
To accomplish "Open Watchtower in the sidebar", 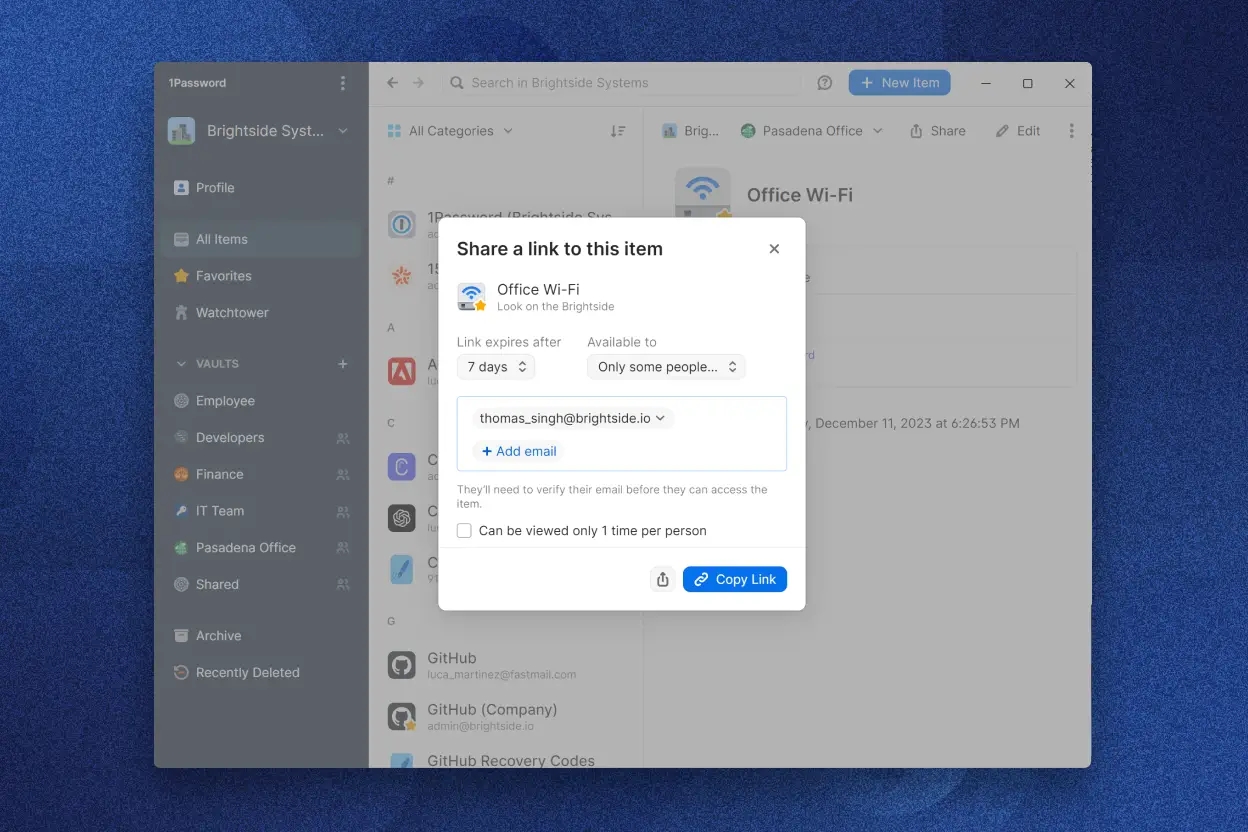I will [x=262, y=313].
